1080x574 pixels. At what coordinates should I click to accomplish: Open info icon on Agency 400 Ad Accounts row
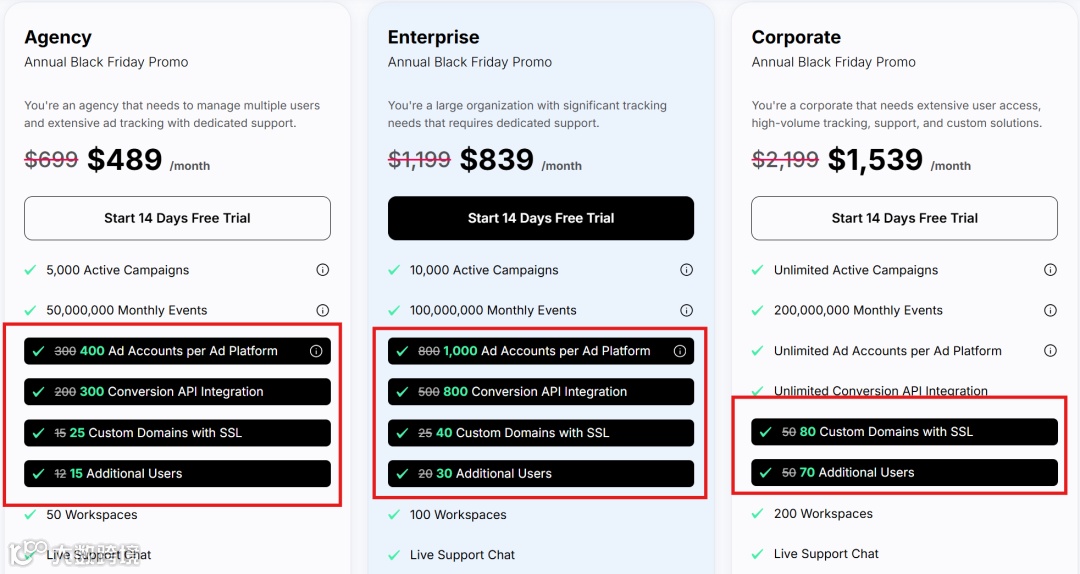click(x=316, y=351)
